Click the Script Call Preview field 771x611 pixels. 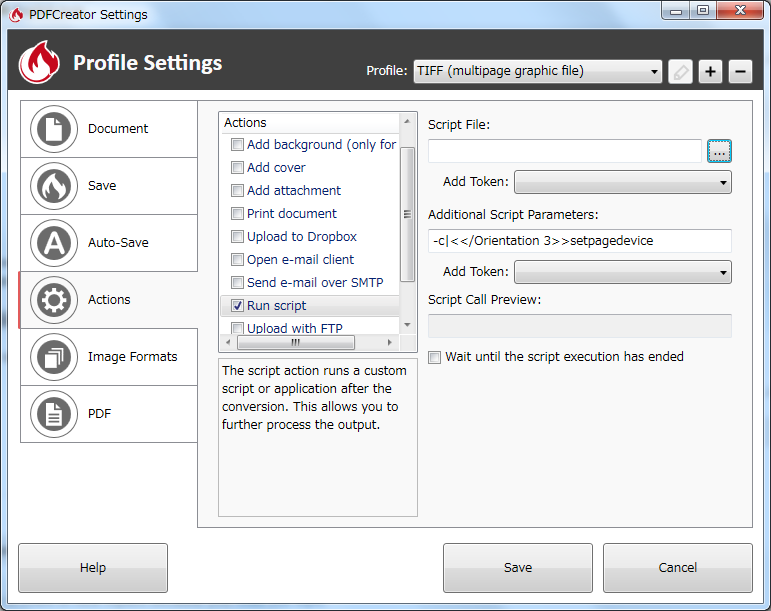(x=580, y=326)
